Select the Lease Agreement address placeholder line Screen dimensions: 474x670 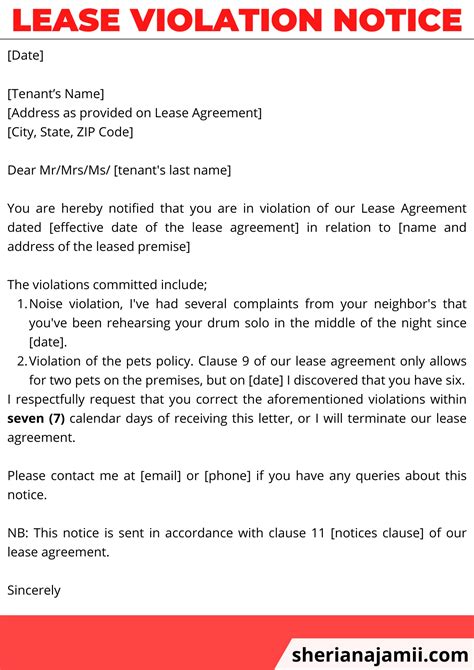tap(134, 113)
